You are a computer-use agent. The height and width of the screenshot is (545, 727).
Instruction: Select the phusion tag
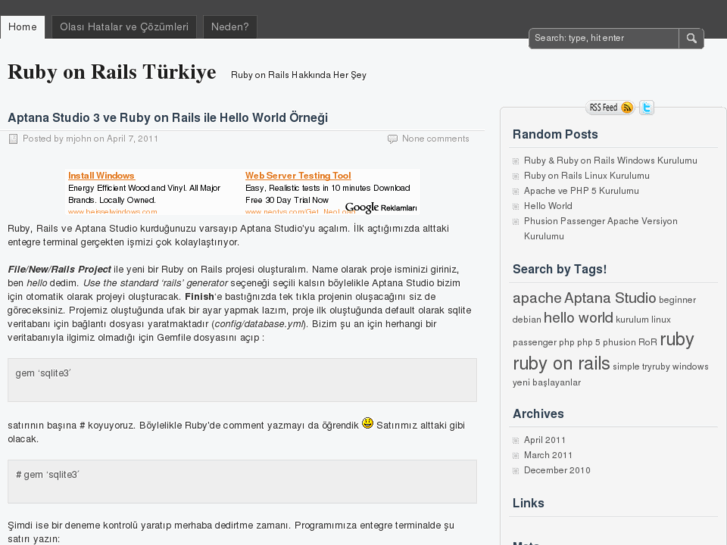[x=619, y=342]
